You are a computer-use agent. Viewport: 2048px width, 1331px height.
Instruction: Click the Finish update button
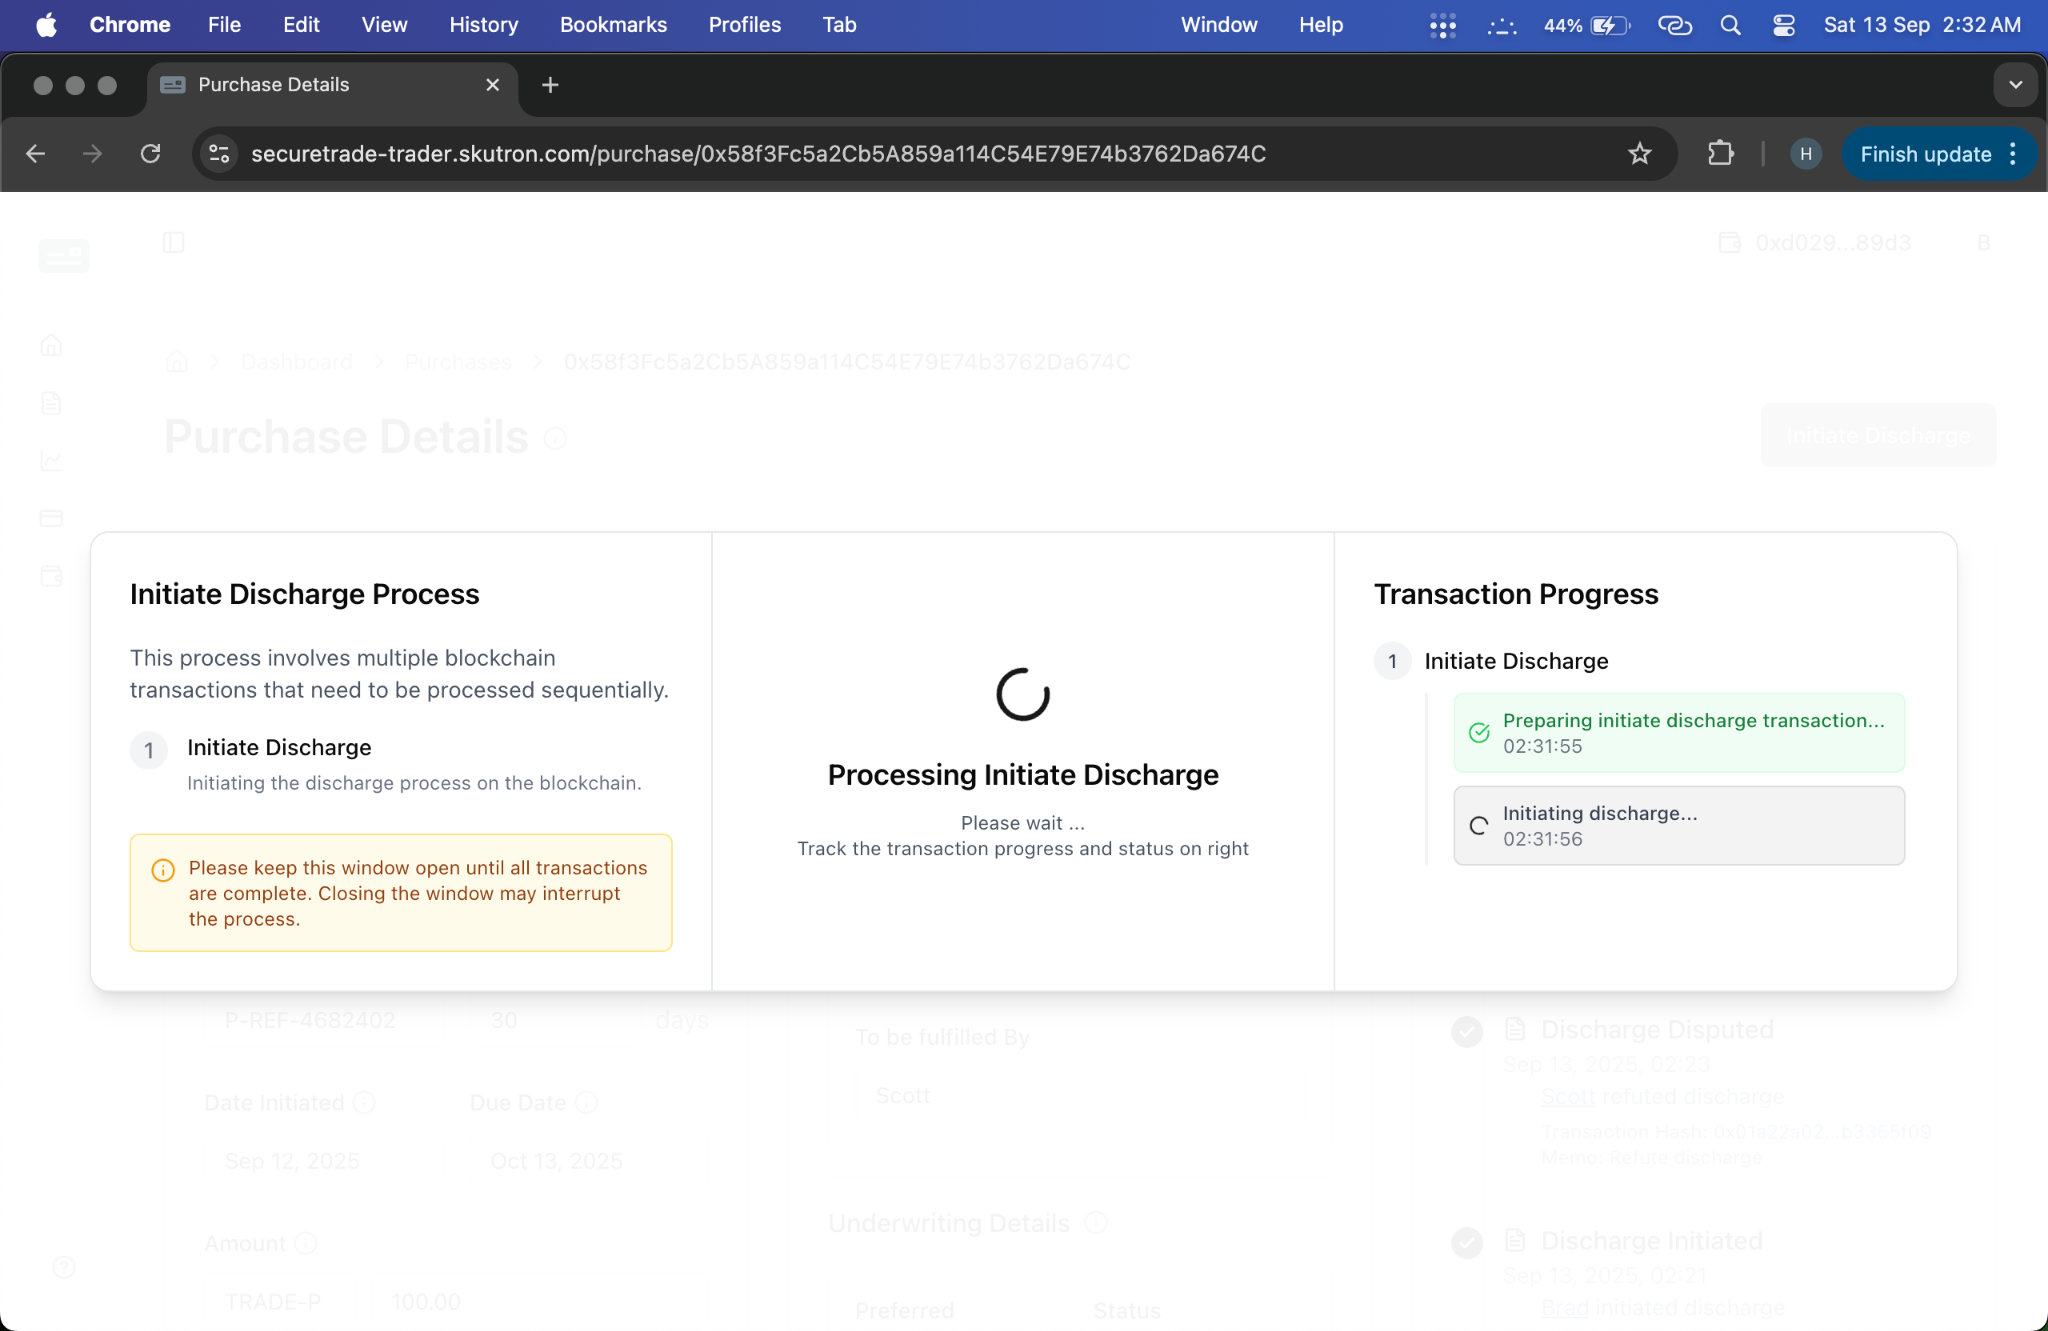pyautogui.click(x=1926, y=154)
